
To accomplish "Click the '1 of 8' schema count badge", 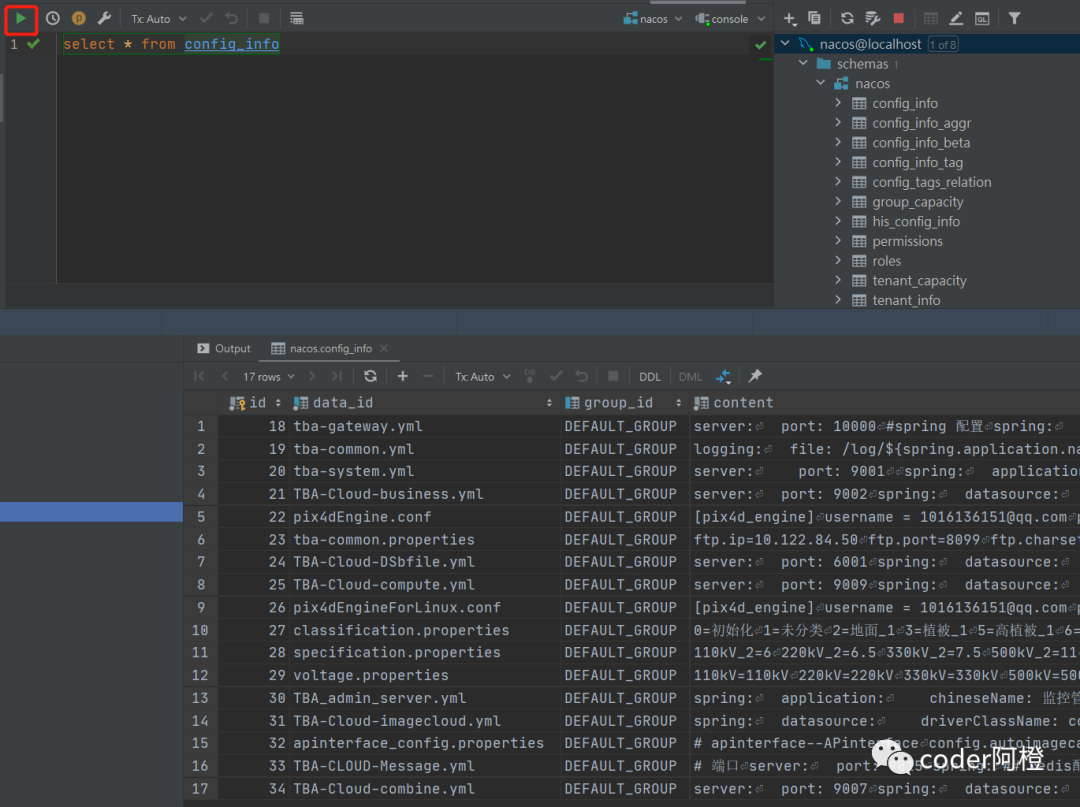I will pos(943,45).
